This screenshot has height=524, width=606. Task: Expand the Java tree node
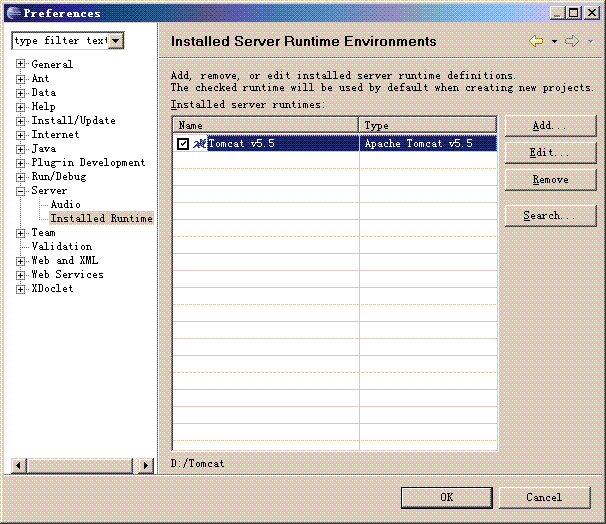point(20,149)
